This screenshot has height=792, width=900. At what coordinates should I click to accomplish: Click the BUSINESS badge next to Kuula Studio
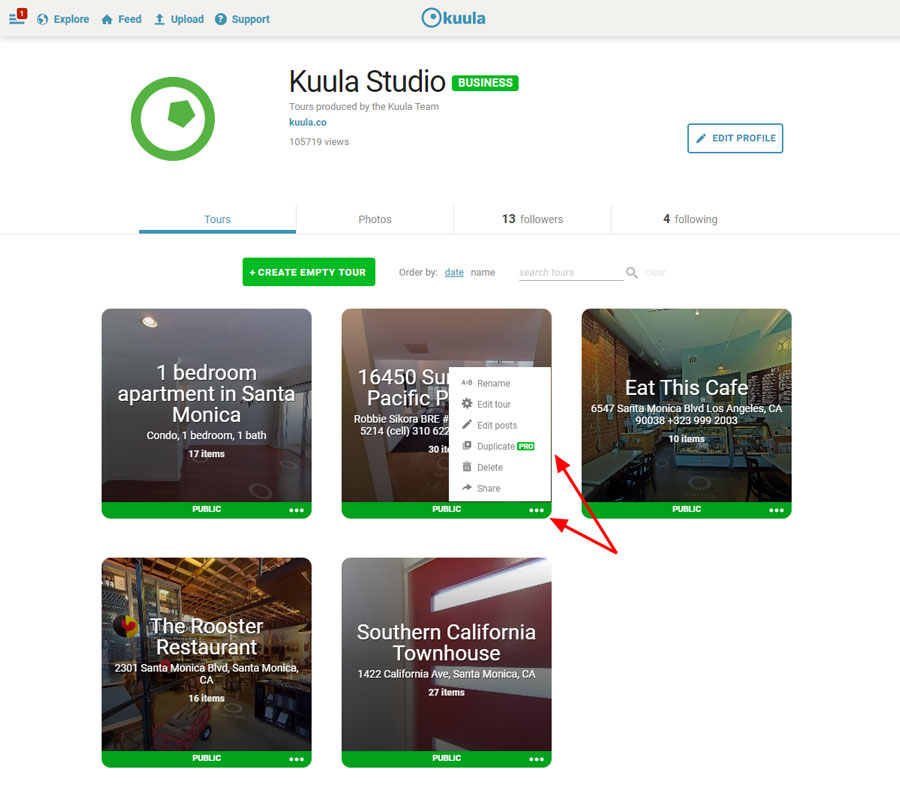tap(485, 83)
